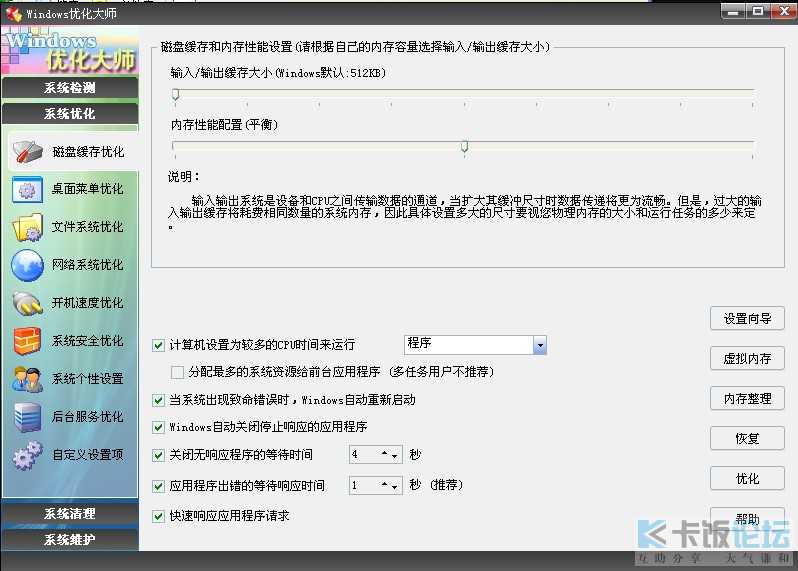Toggle 应用程序出错的等待响应时间 checkbox
The width and height of the screenshot is (798, 571).
click(x=158, y=486)
